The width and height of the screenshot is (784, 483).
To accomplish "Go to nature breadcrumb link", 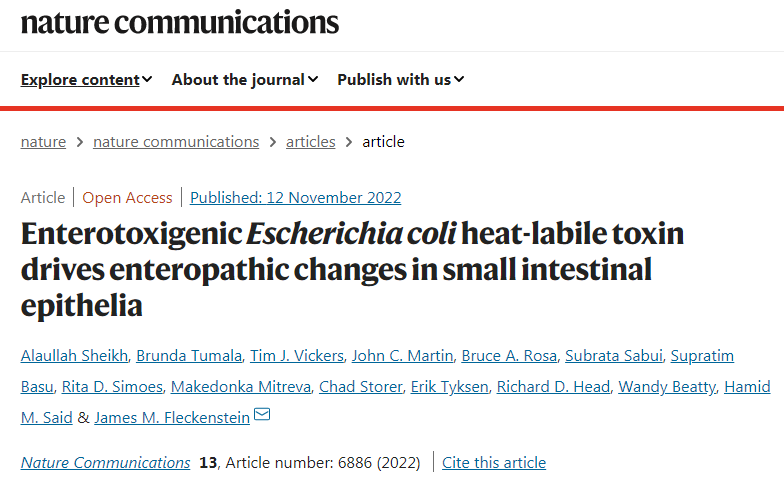I will pyautogui.click(x=43, y=142).
